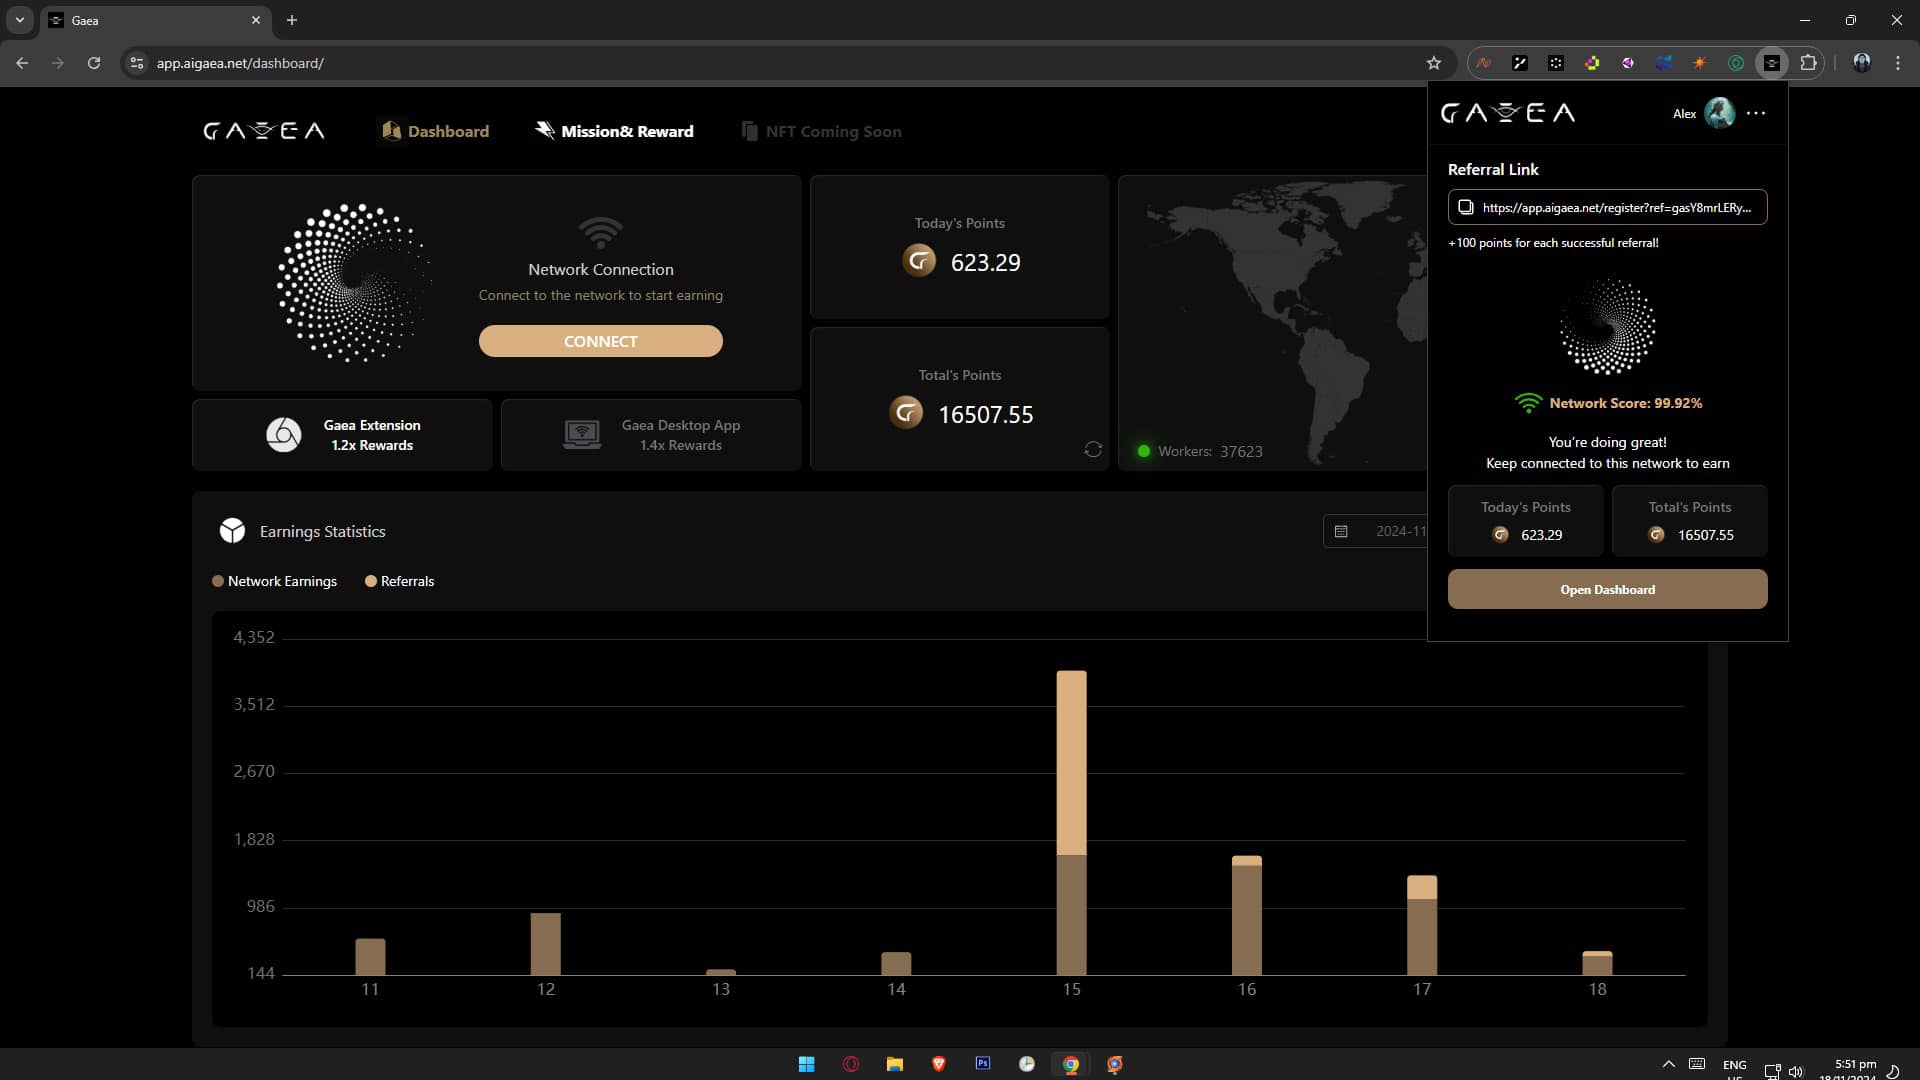Open Photoshop from the taskbar
Image resolution: width=1920 pixels, height=1080 pixels.
click(x=982, y=1063)
